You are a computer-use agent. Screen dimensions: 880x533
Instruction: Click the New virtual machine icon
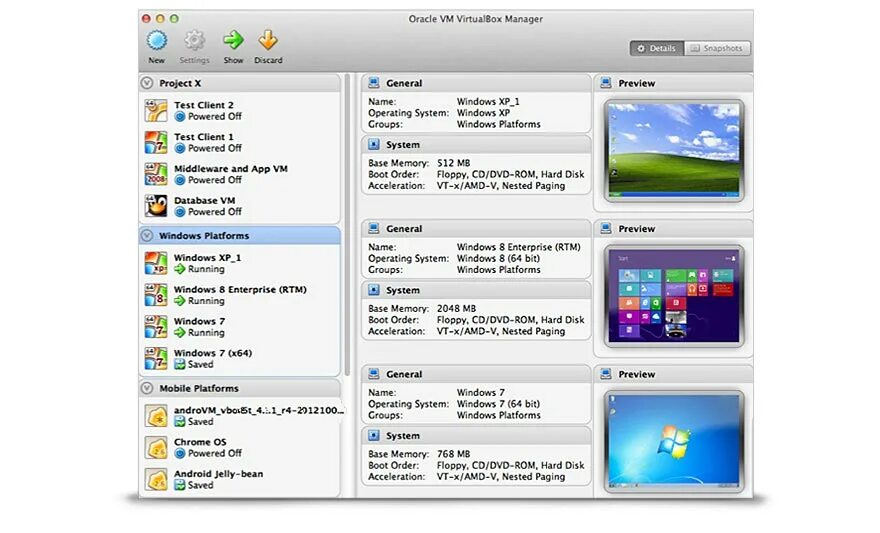coord(157,40)
